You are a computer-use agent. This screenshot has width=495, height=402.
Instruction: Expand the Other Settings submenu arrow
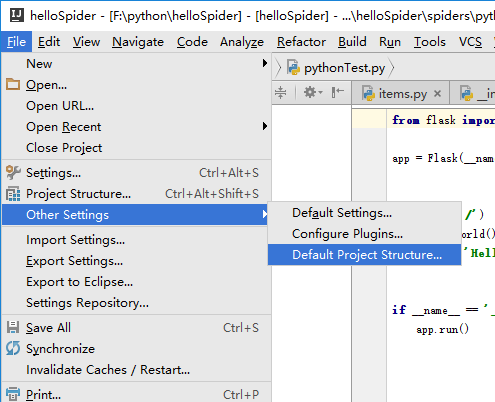[265, 214]
